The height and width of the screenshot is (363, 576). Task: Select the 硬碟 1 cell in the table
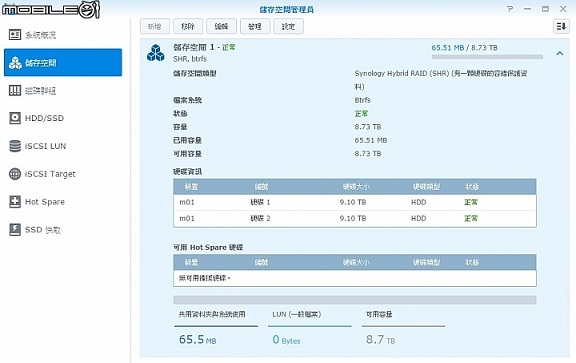(x=260, y=202)
